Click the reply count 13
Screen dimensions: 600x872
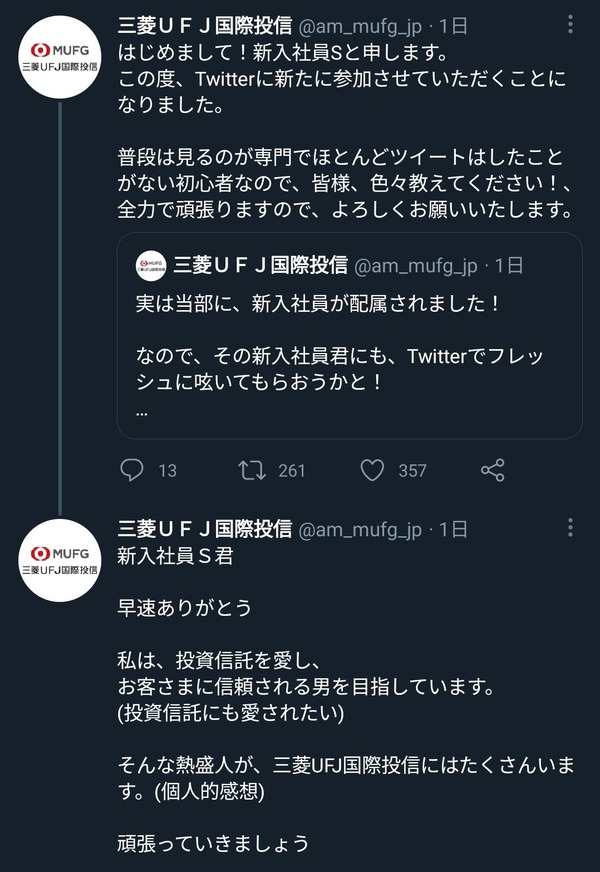[x=167, y=470]
